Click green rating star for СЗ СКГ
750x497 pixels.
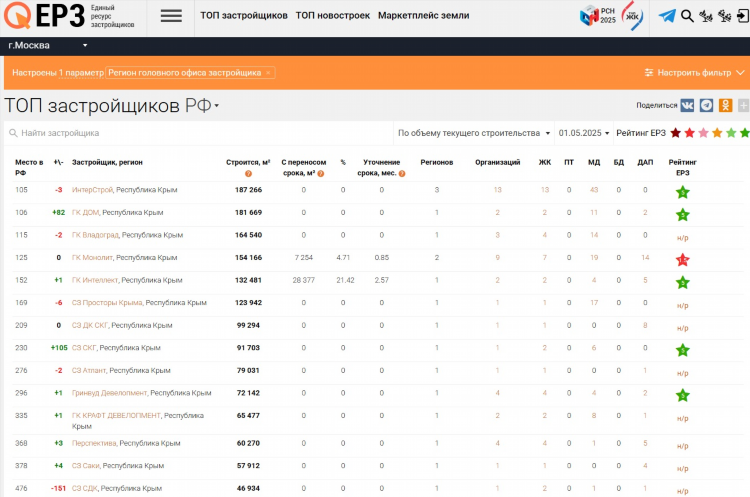[683, 350]
